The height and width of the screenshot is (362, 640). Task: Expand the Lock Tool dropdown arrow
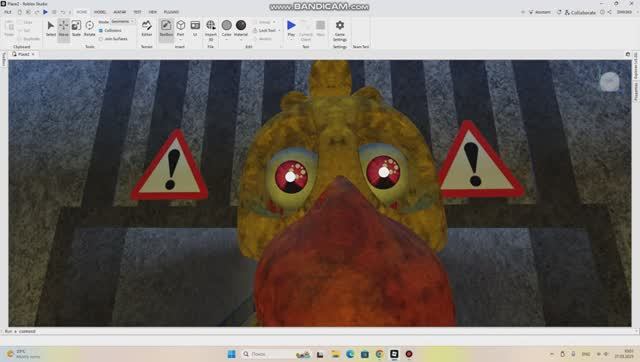[279, 30]
